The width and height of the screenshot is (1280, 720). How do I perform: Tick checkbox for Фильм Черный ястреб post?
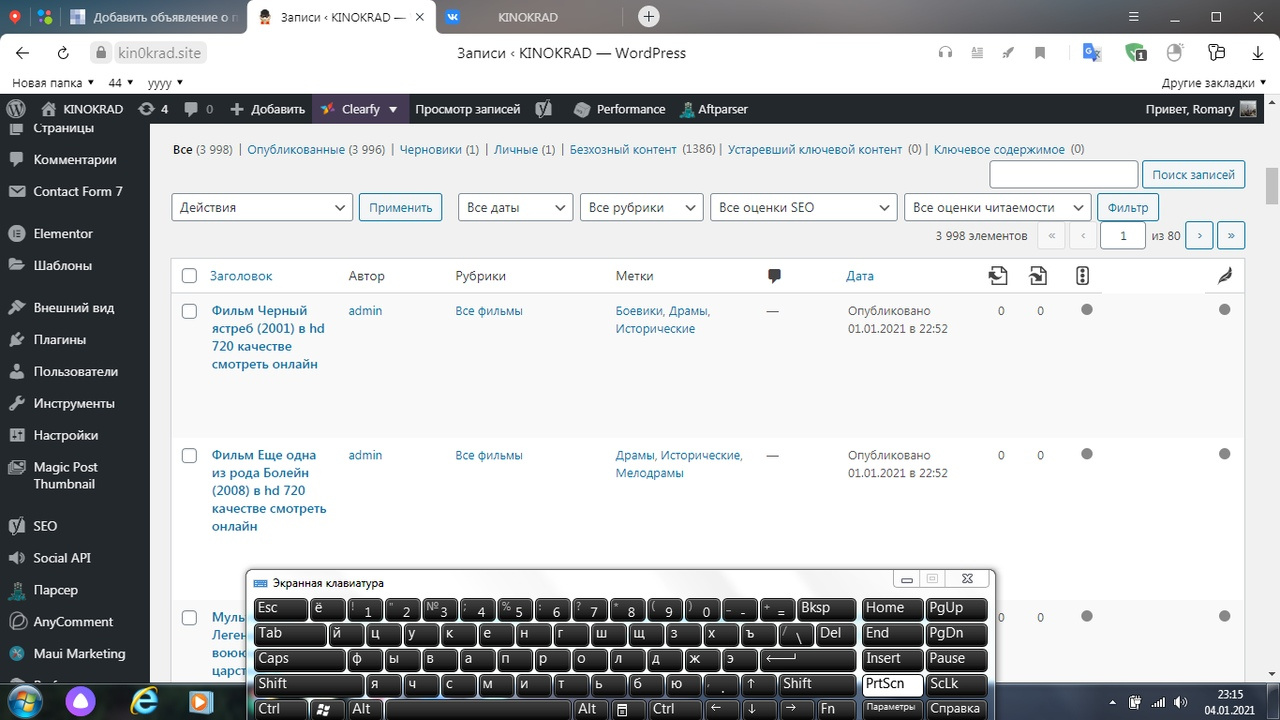click(189, 311)
